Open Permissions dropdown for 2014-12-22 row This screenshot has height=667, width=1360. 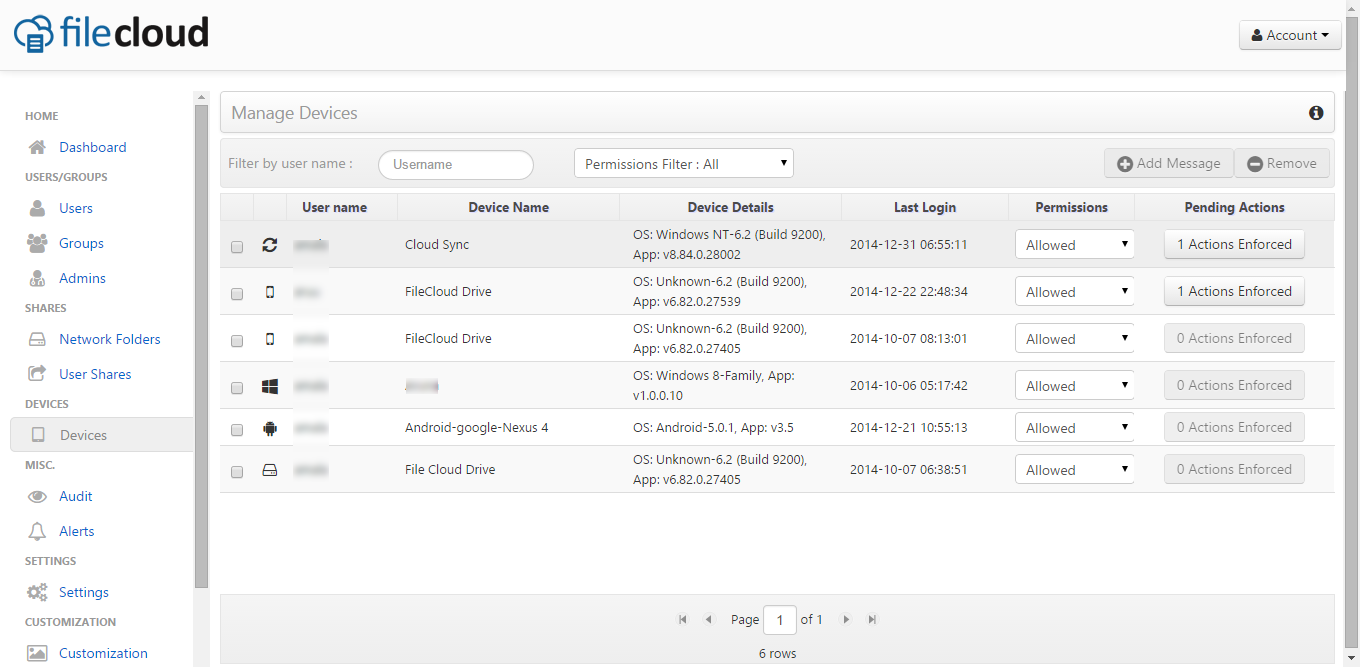coord(1075,291)
